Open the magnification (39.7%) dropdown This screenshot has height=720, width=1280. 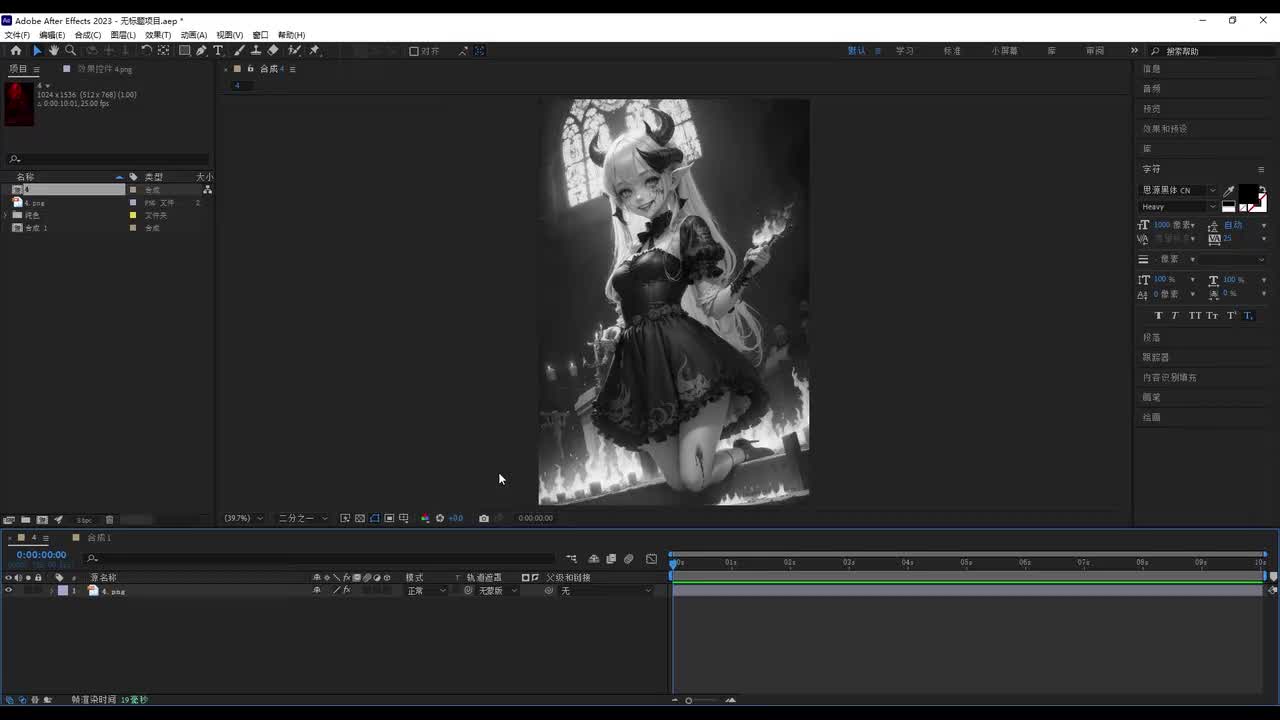(x=244, y=518)
